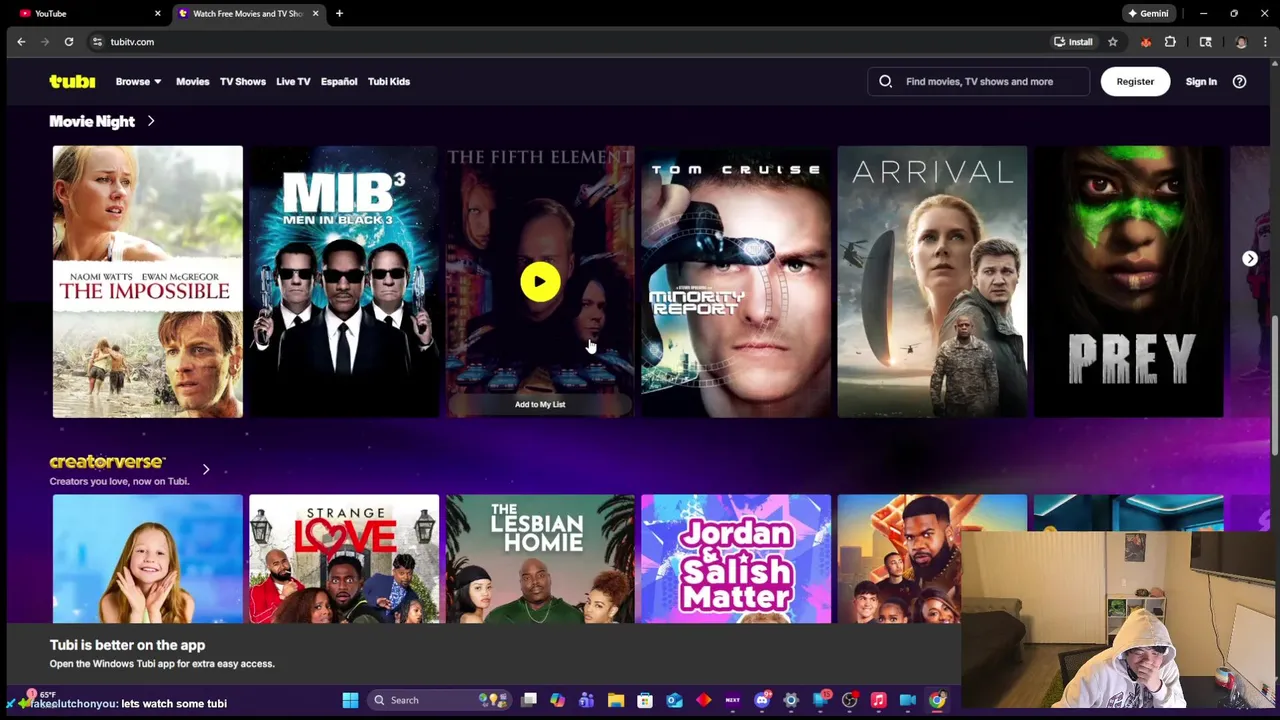Open Microsoft Store from the taskbar
The image size is (1280, 720).
tap(645, 700)
